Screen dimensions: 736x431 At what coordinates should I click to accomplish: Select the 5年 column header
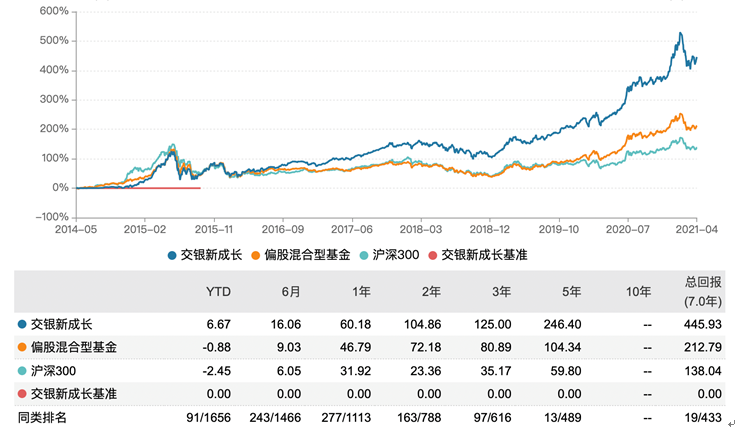[x=571, y=292]
